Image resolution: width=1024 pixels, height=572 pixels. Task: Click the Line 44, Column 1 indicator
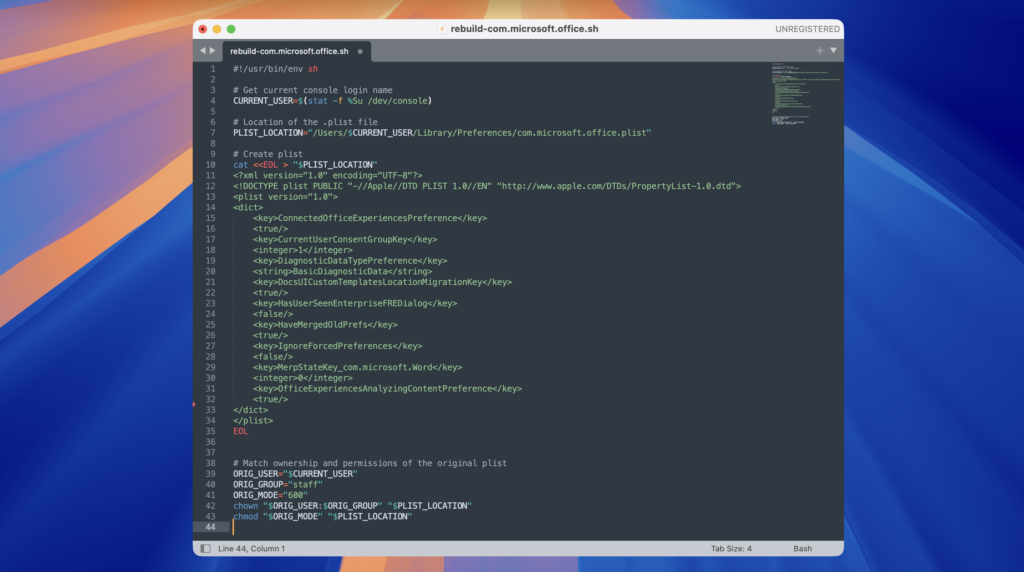tap(251, 548)
